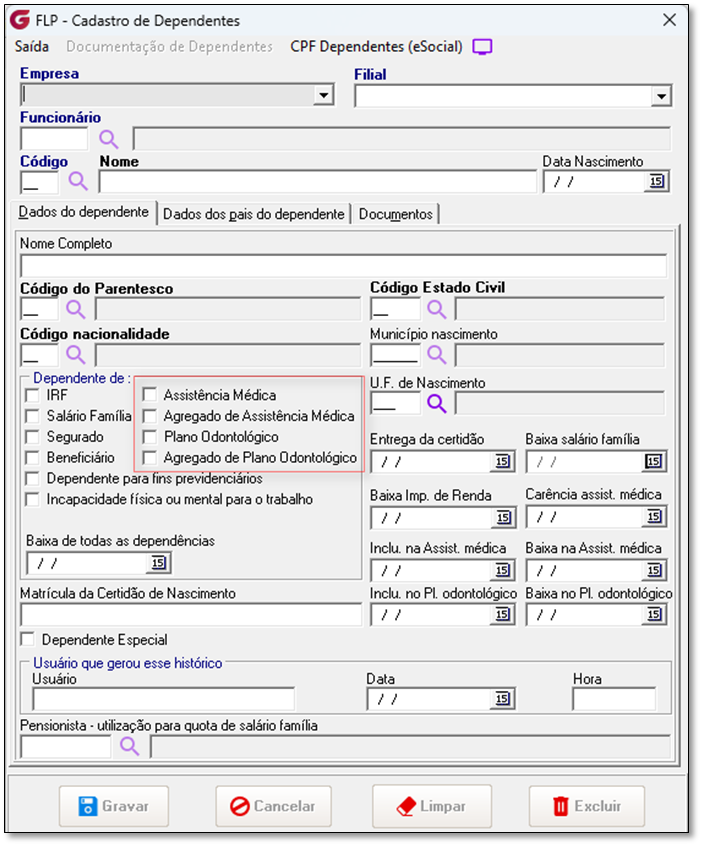Tick Plano Odontológico checkbox
The image size is (702, 846).
coord(149,436)
